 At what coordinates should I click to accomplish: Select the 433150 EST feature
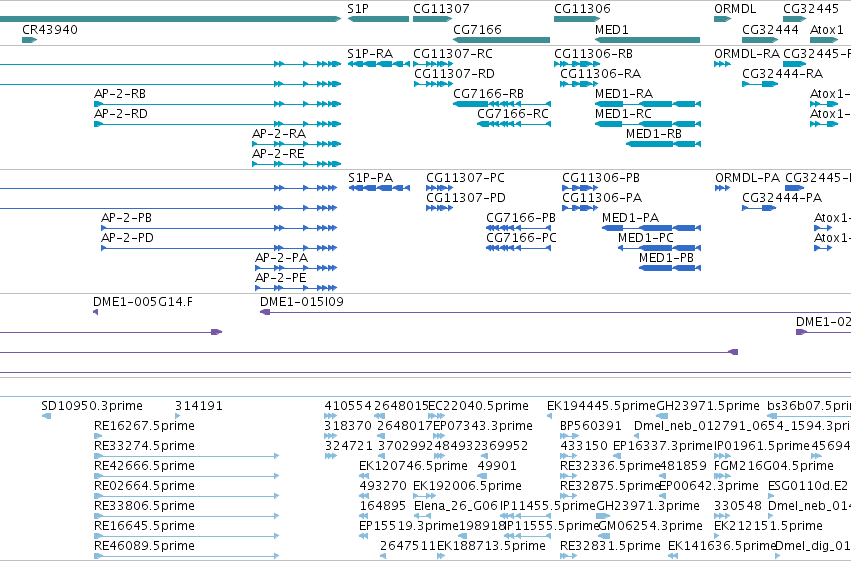pos(569,456)
